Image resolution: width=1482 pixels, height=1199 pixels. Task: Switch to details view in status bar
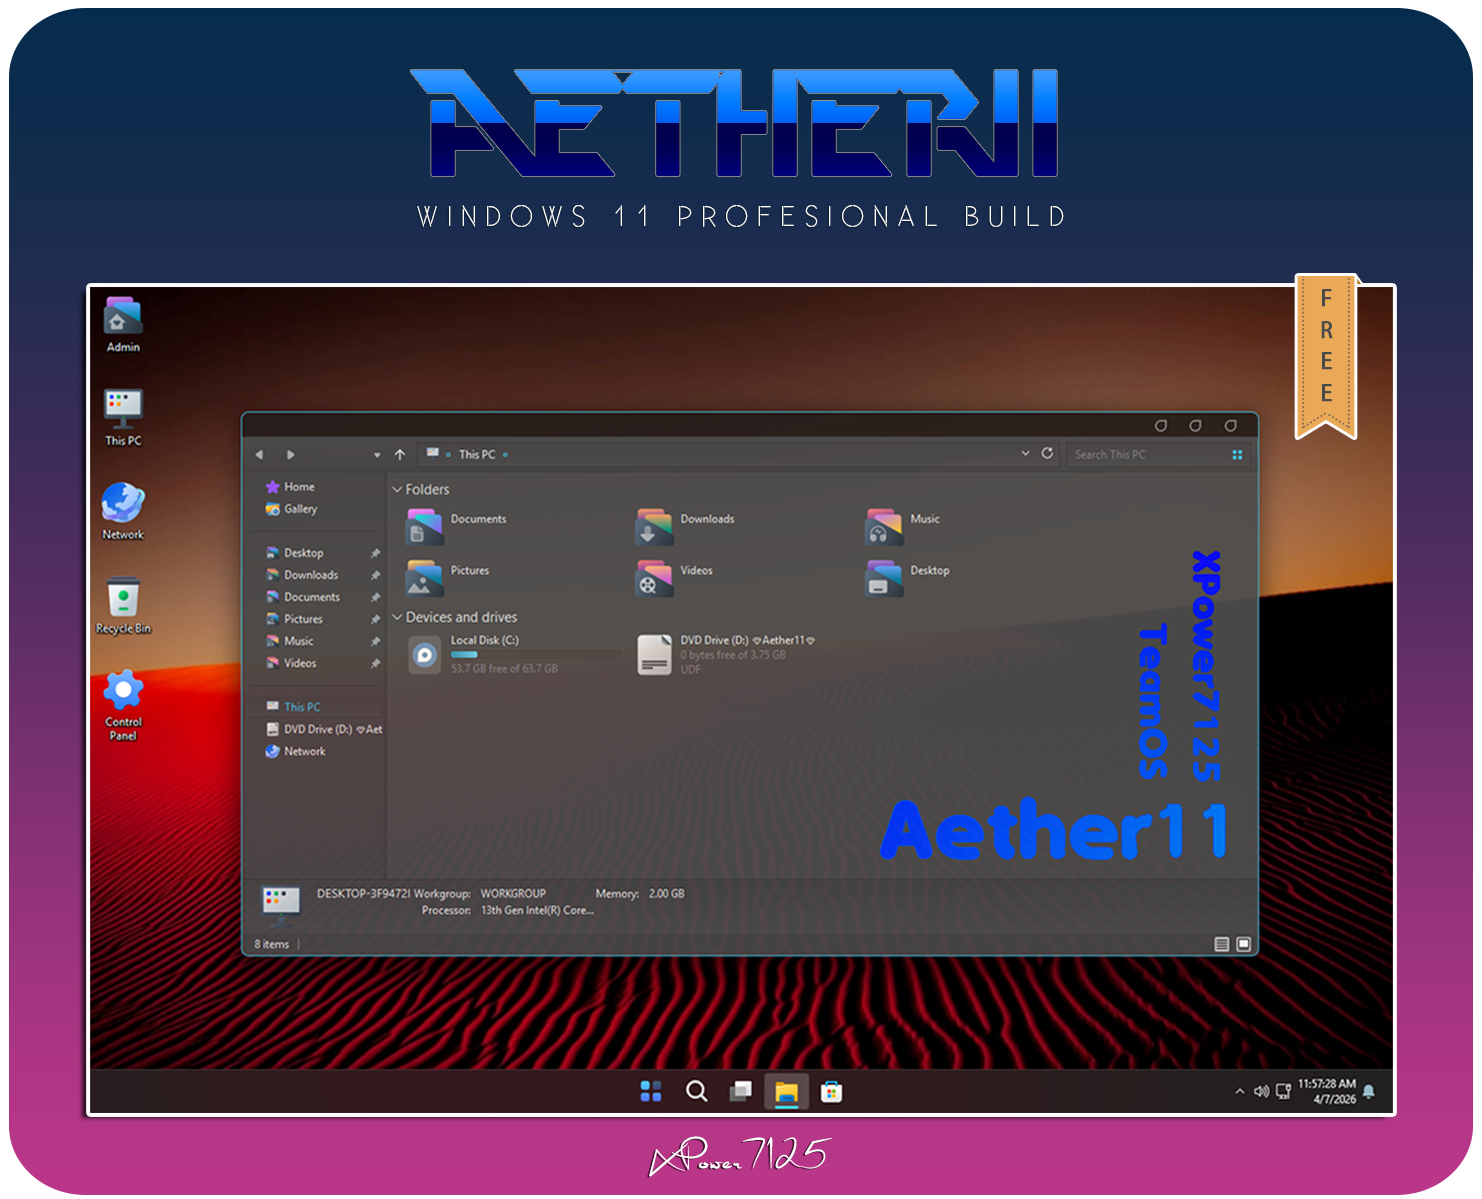pyautogui.click(x=1221, y=944)
